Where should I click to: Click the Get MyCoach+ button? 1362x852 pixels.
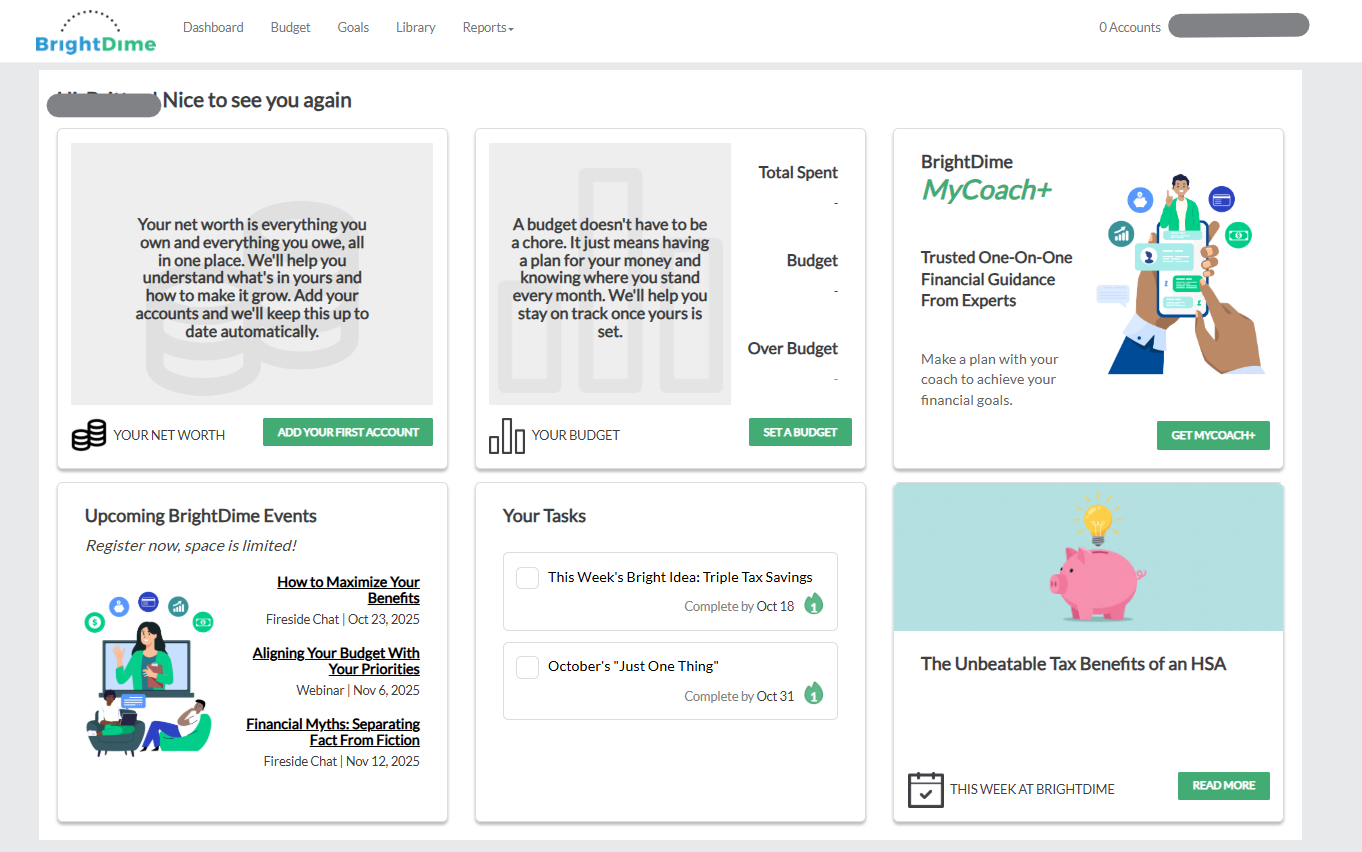tap(1212, 435)
